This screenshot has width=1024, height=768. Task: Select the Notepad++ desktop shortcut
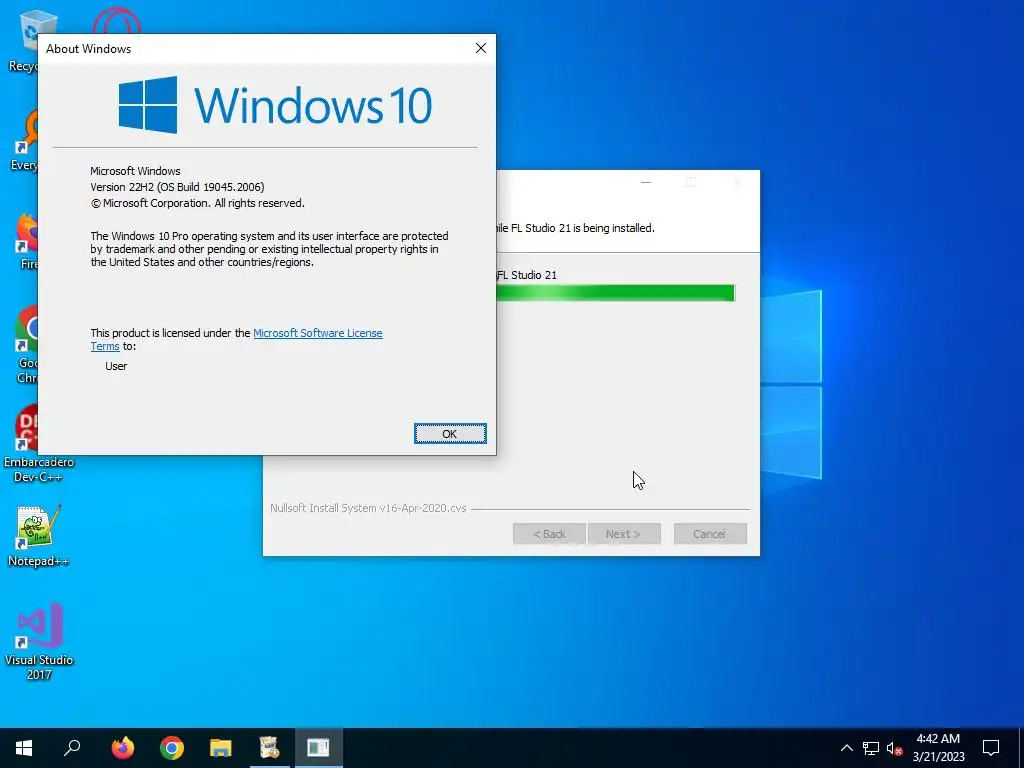[x=38, y=536]
